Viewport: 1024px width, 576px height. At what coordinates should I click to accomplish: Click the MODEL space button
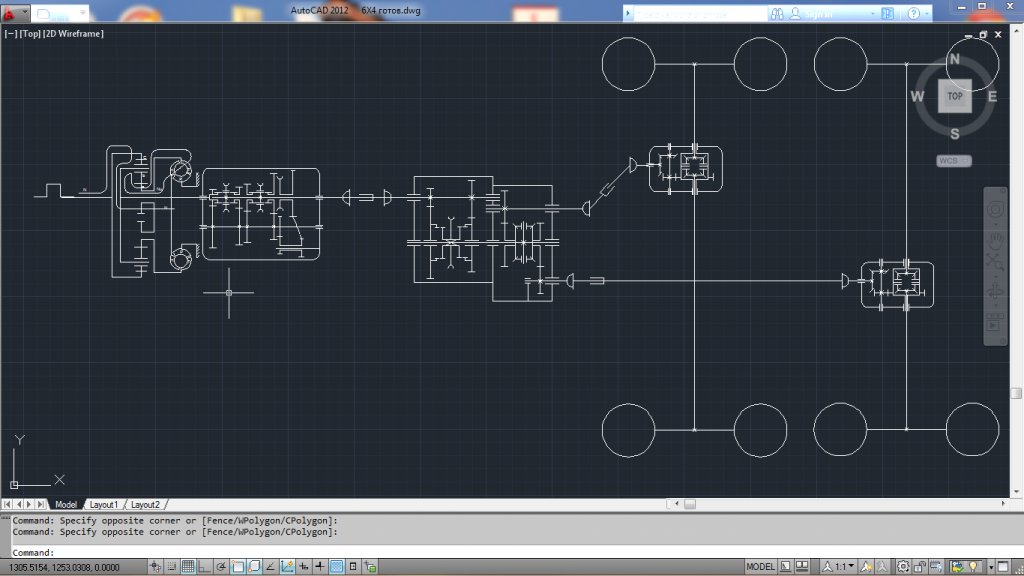760,567
